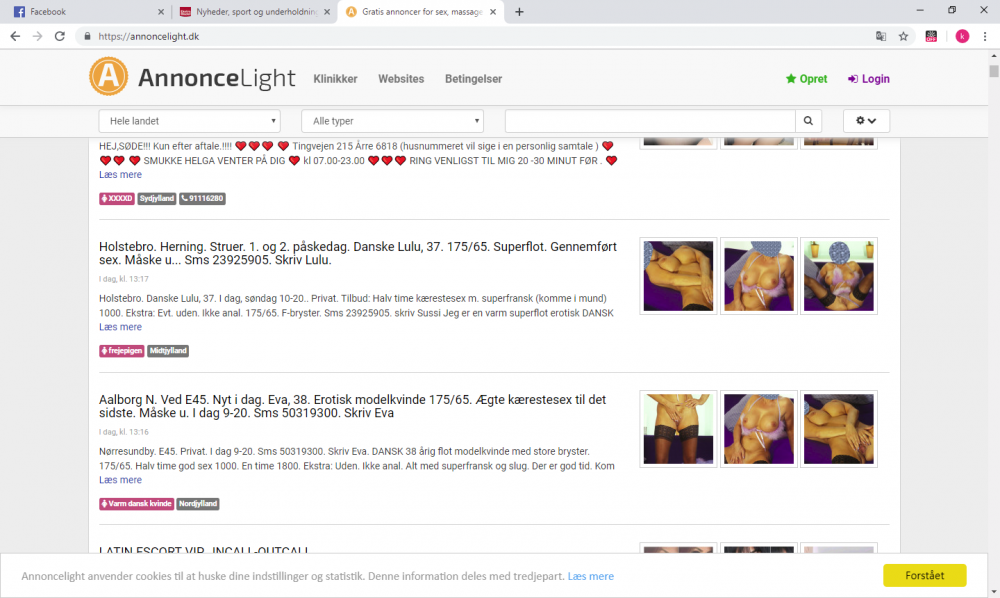Open Chrome three-dot menu
The width and height of the screenshot is (1000, 598).
(985, 36)
